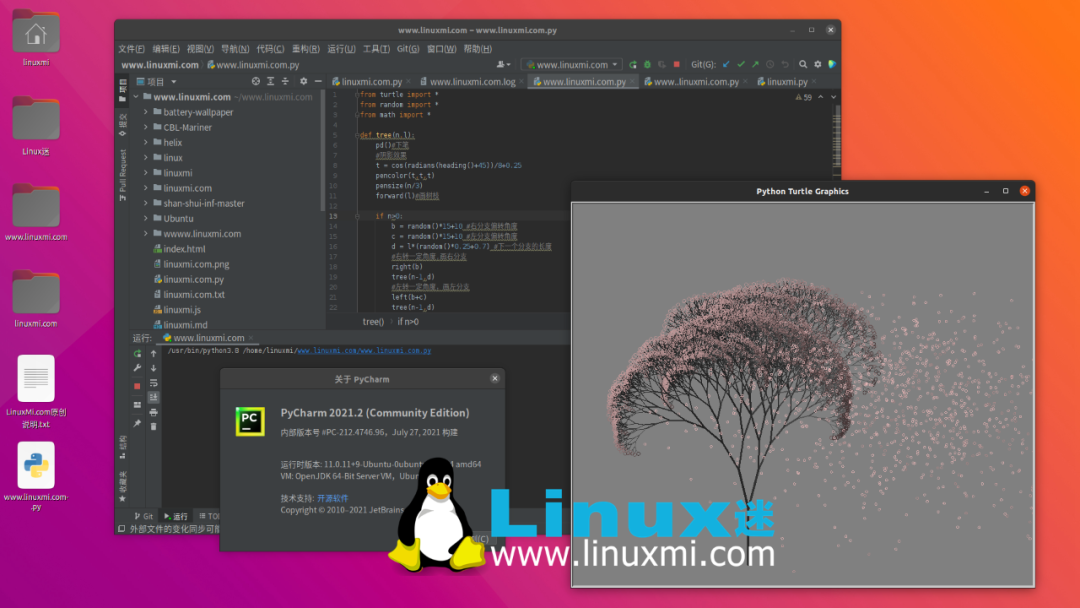Click the down arrow in run console
Screen dimensions: 1080x608
tap(154, 368)
